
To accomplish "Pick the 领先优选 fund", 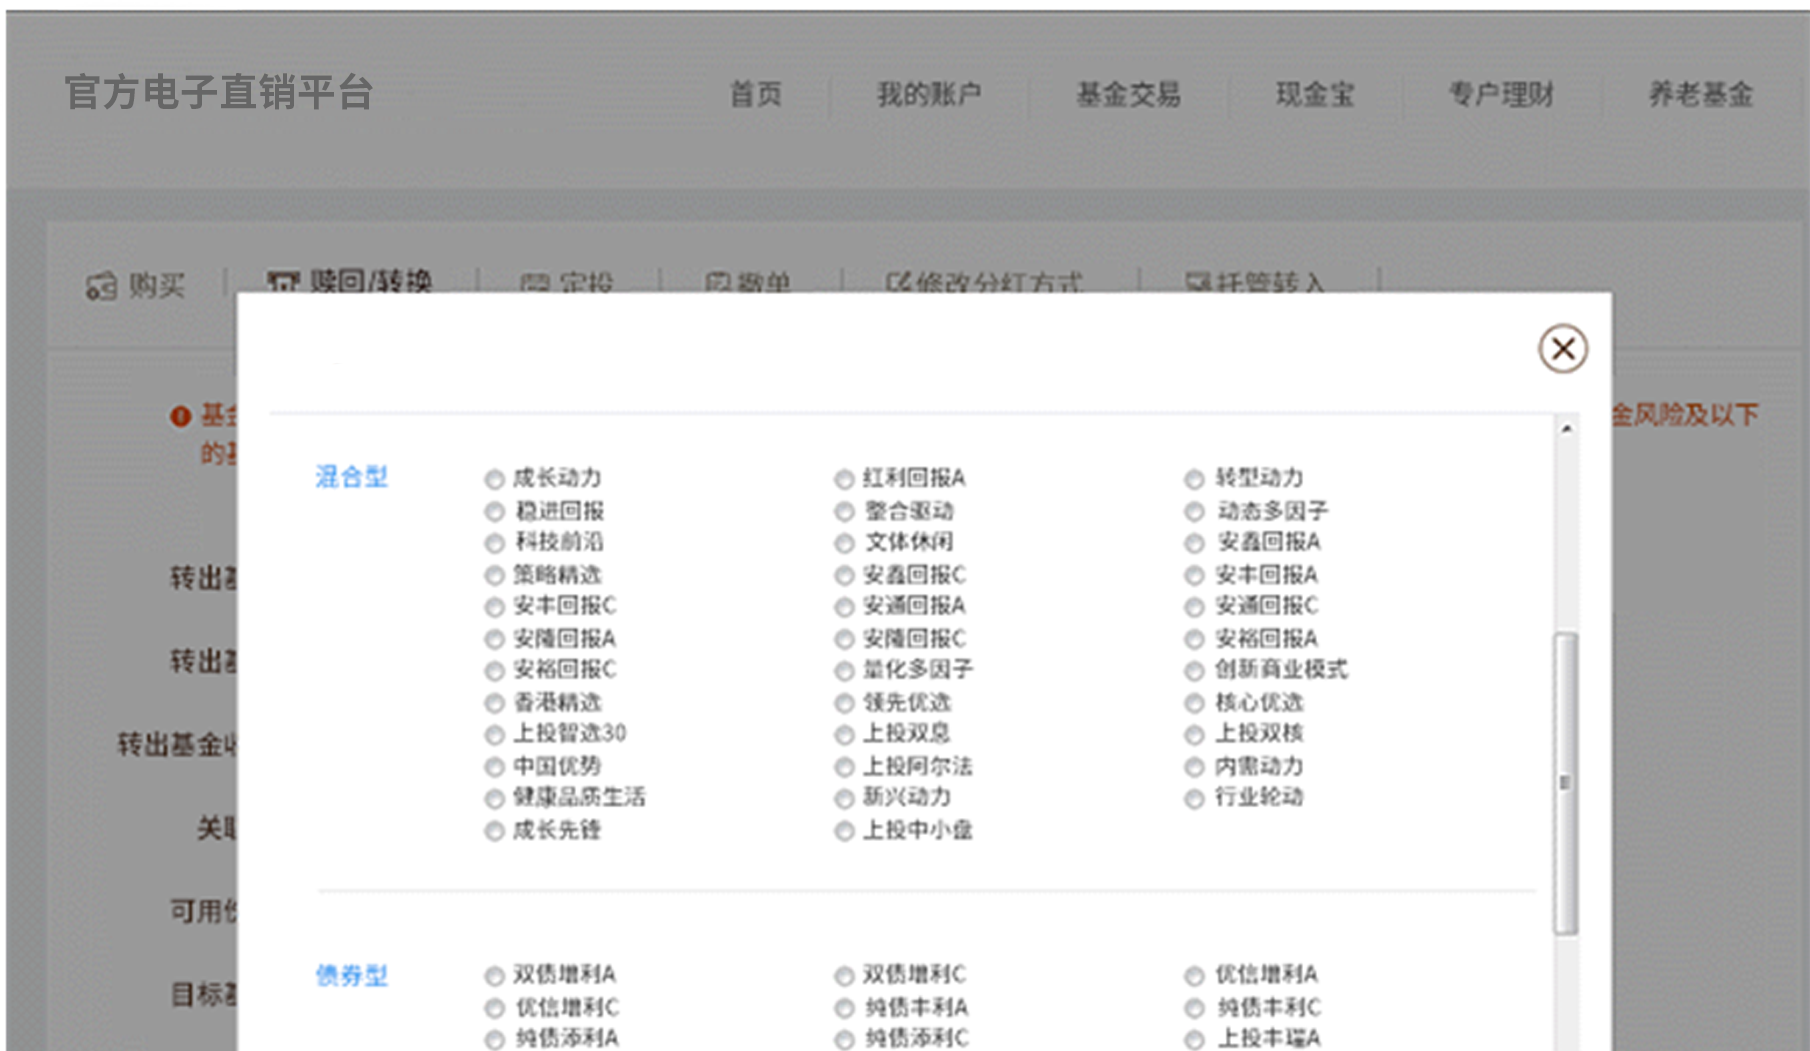I will click(x=844, y=703).
